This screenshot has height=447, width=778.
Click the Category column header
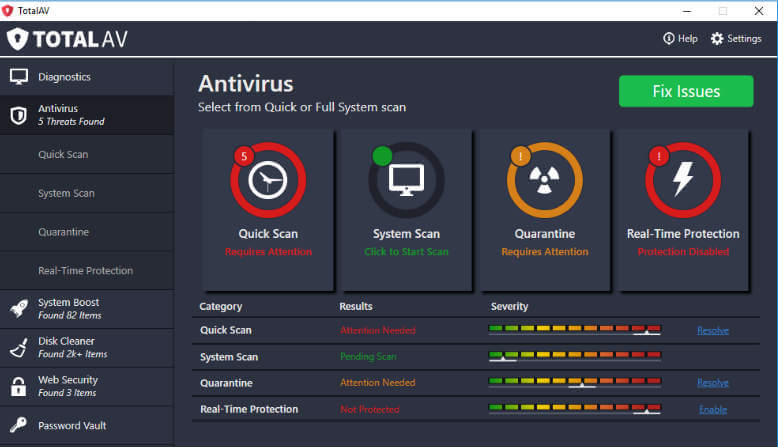(x=221, y=307)
